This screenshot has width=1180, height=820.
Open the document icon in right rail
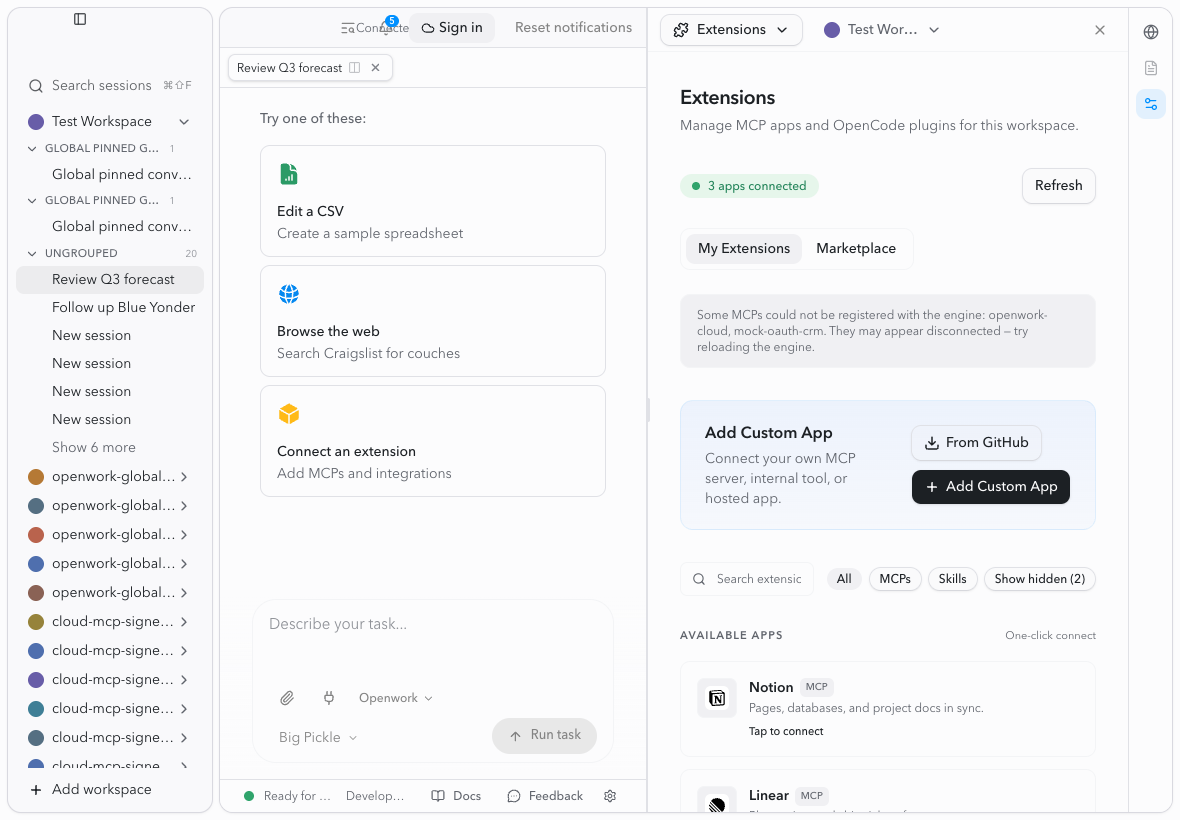tap(1151, 68)
